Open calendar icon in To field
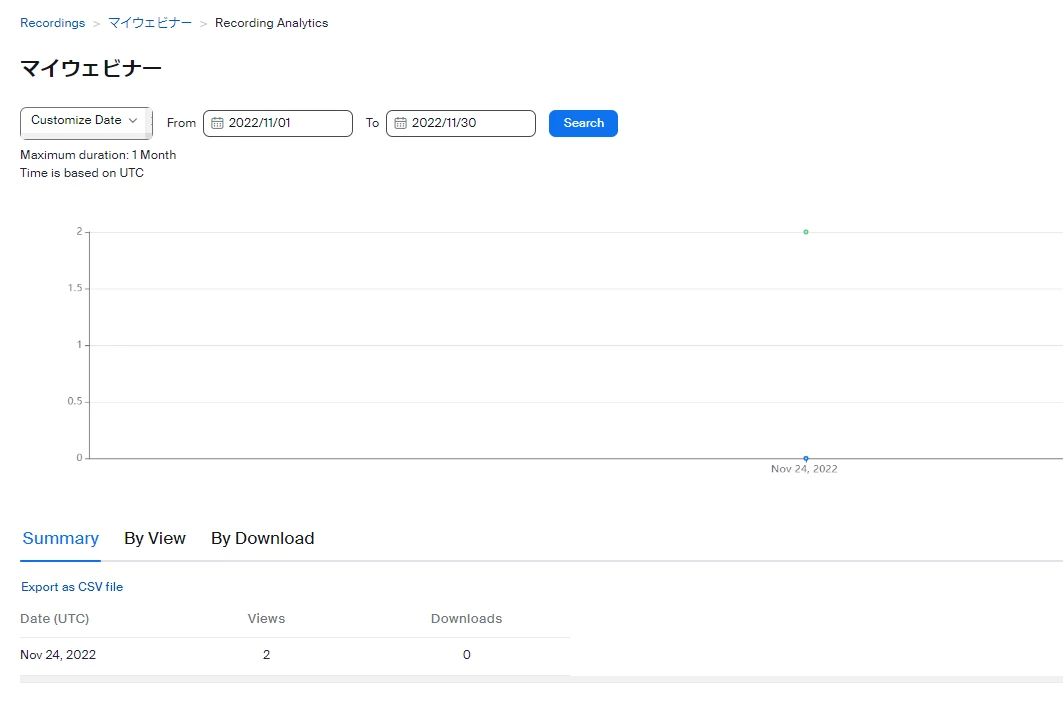 coord(400,123)
